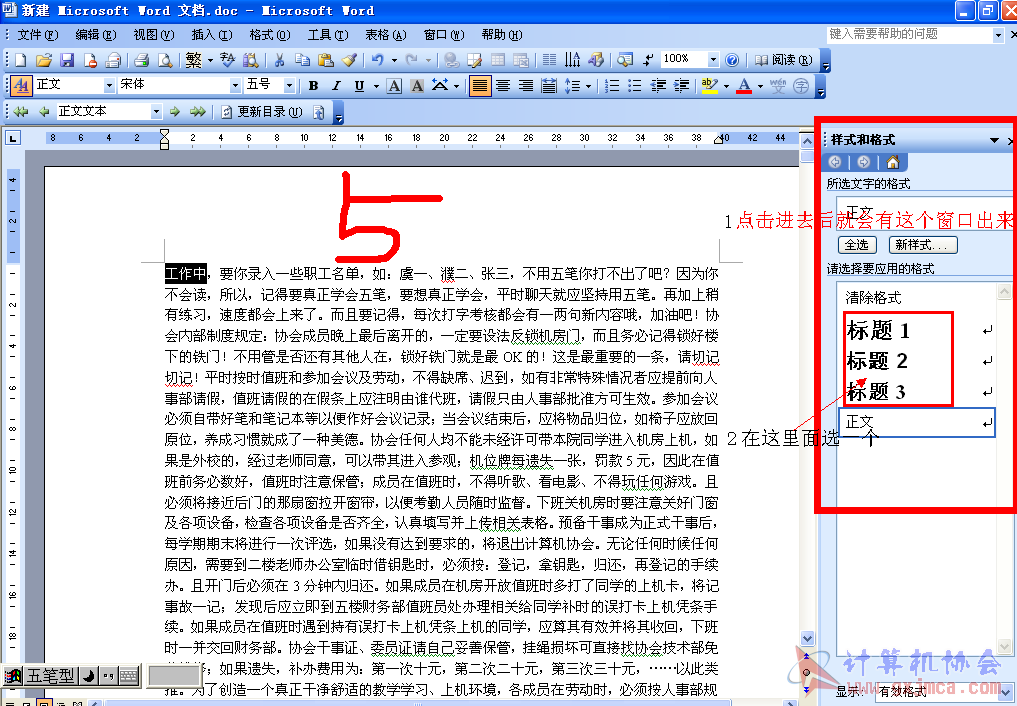Open the 编辑 menu
Screen dimensions: 1017x706
(95, 35)
